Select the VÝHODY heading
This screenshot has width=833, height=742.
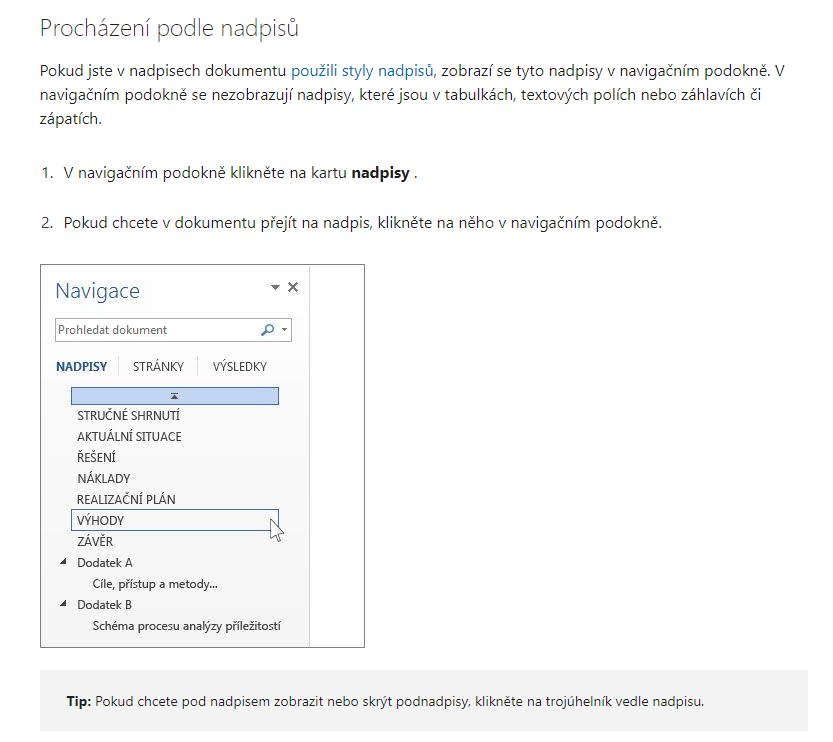(x=174, y=520)
